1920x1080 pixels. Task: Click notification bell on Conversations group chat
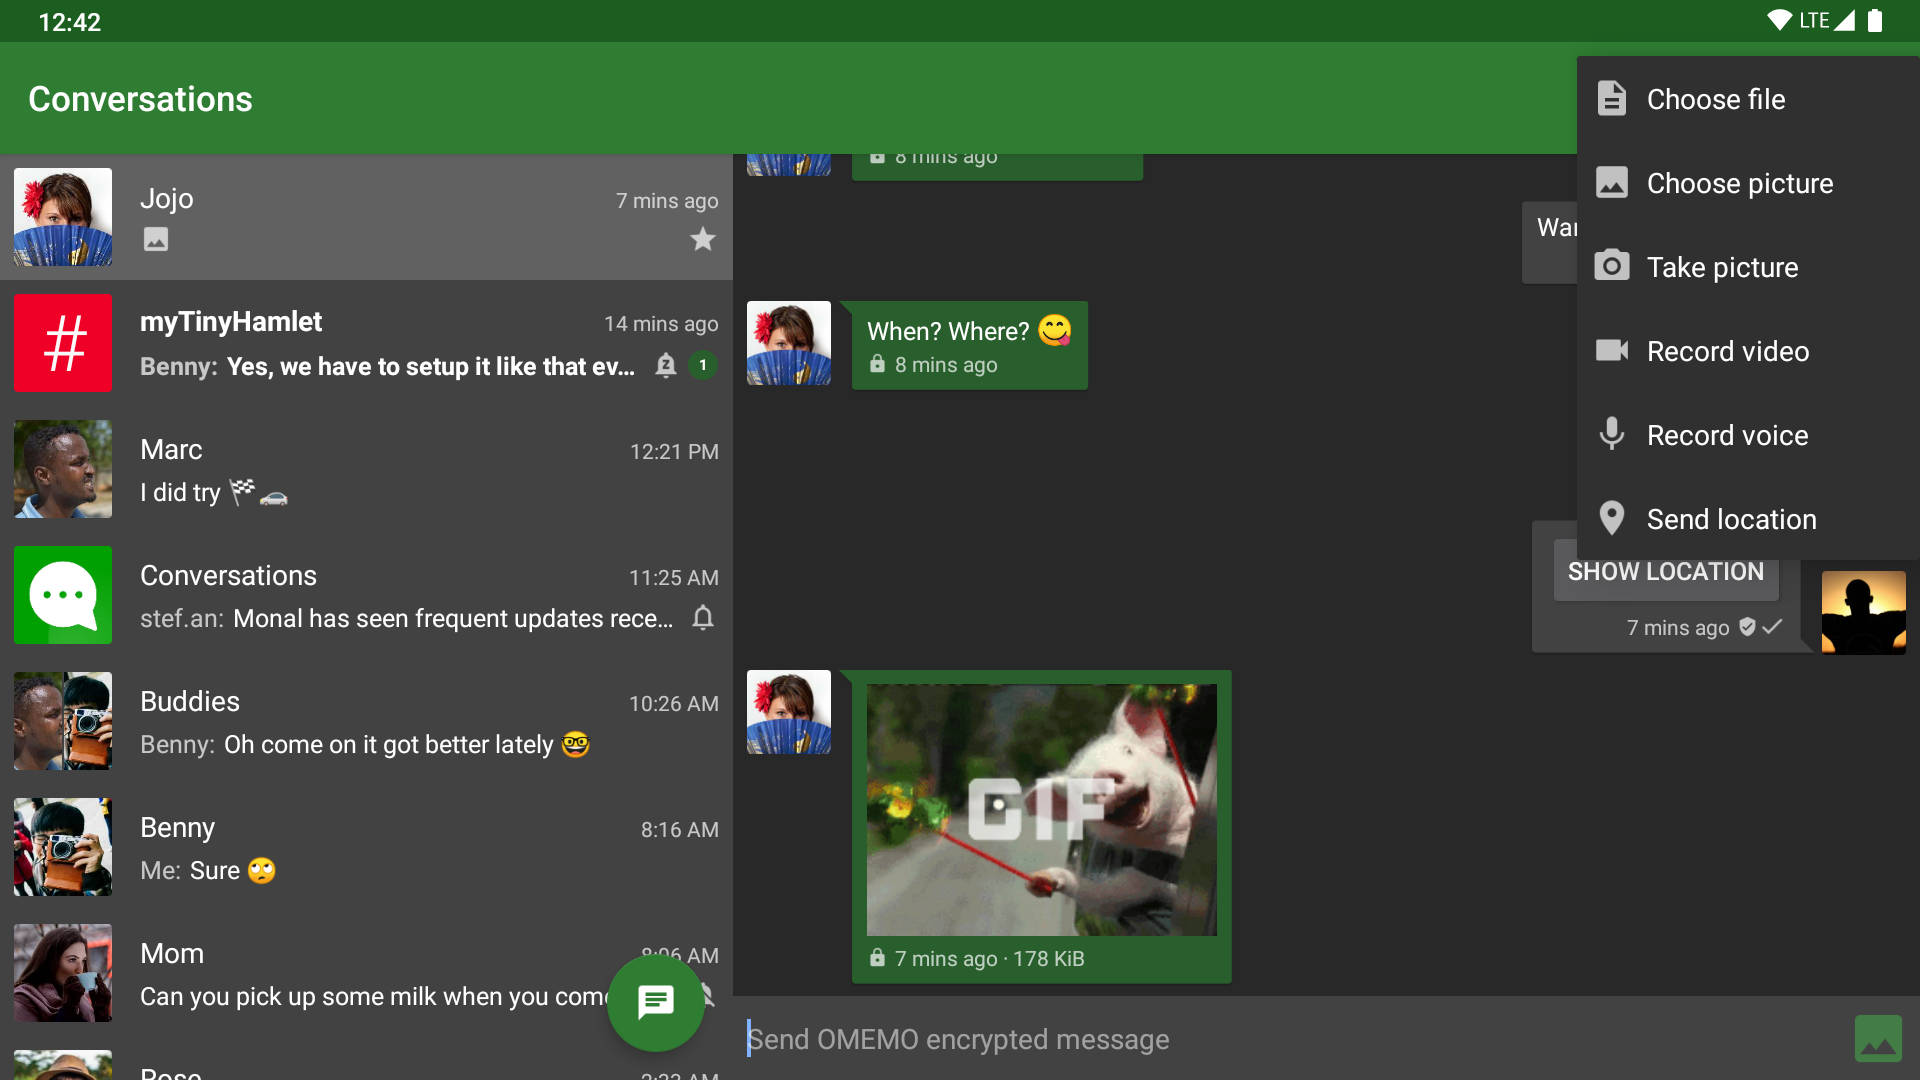[703, 618]
